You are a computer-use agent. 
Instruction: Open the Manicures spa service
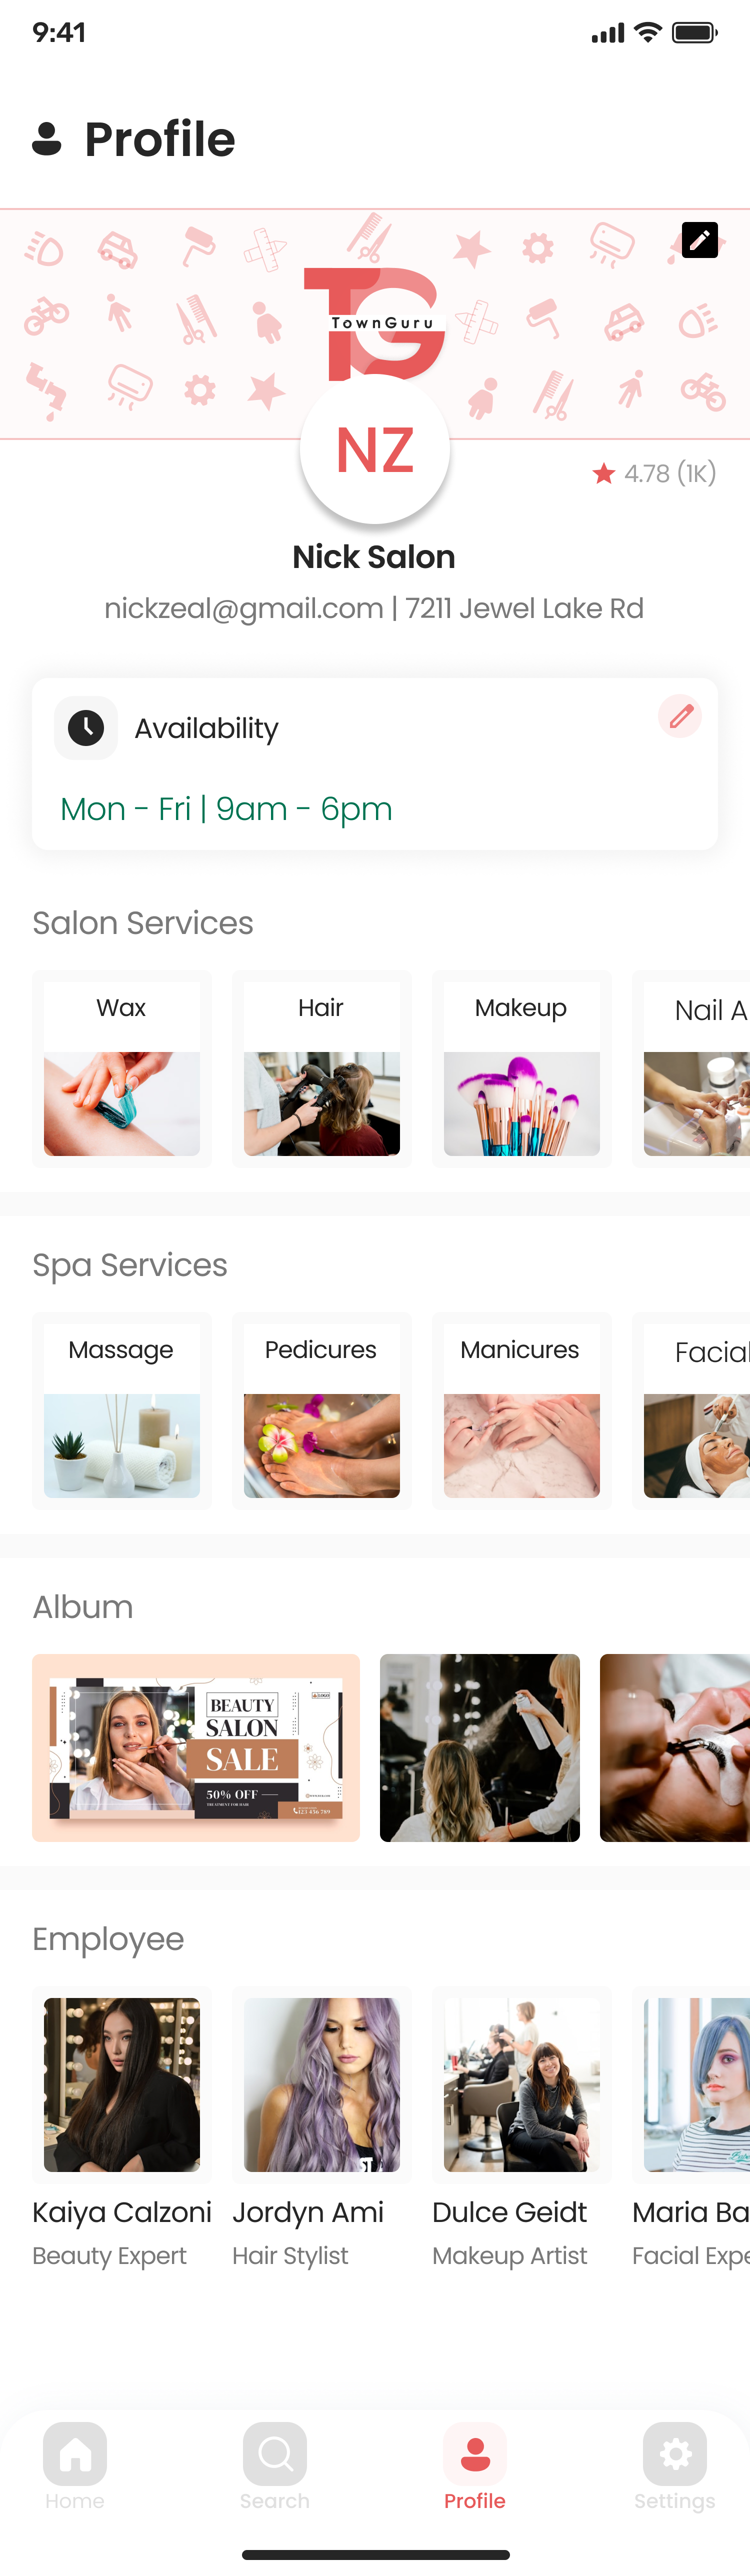(x=522, y=1410)
